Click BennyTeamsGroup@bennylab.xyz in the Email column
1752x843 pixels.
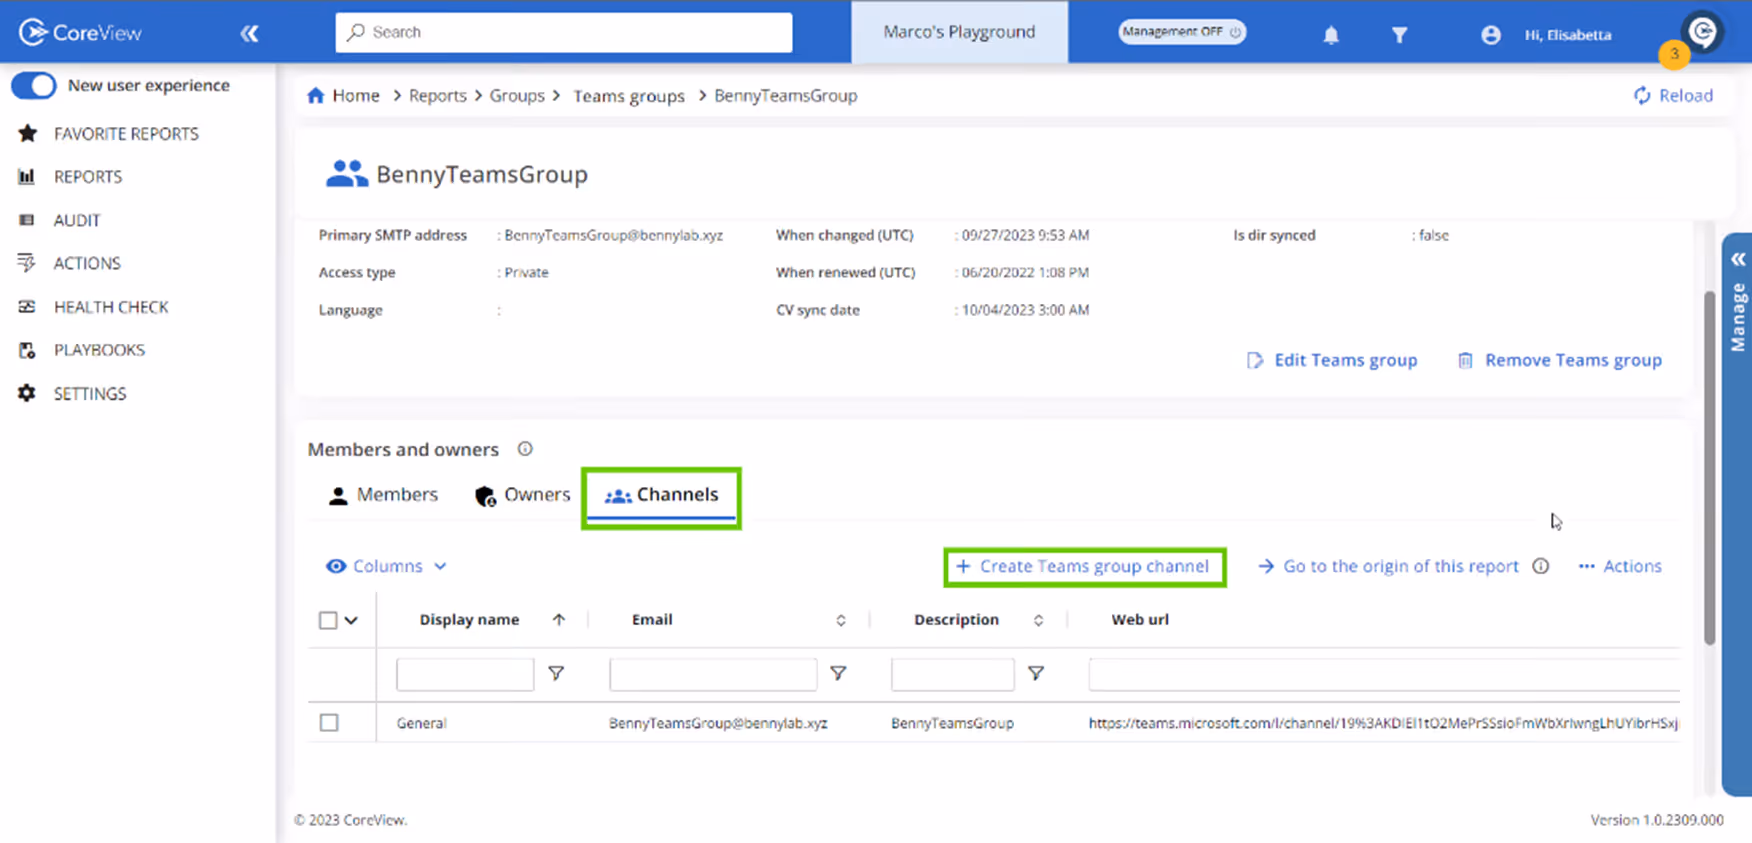point(718,723)
